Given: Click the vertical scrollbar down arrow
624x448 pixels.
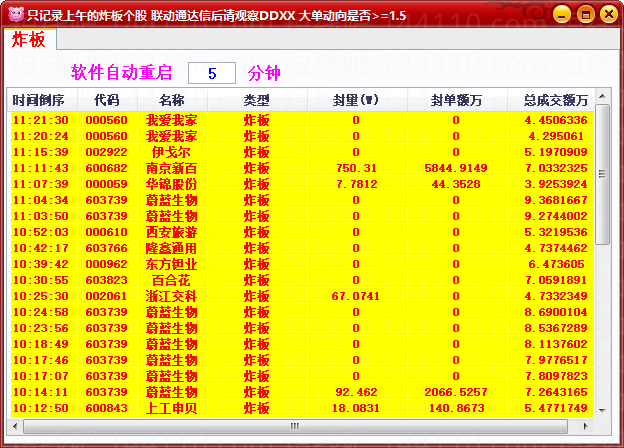Looking at the screenshot, I should pyautogui.click(x=602, y=410).
